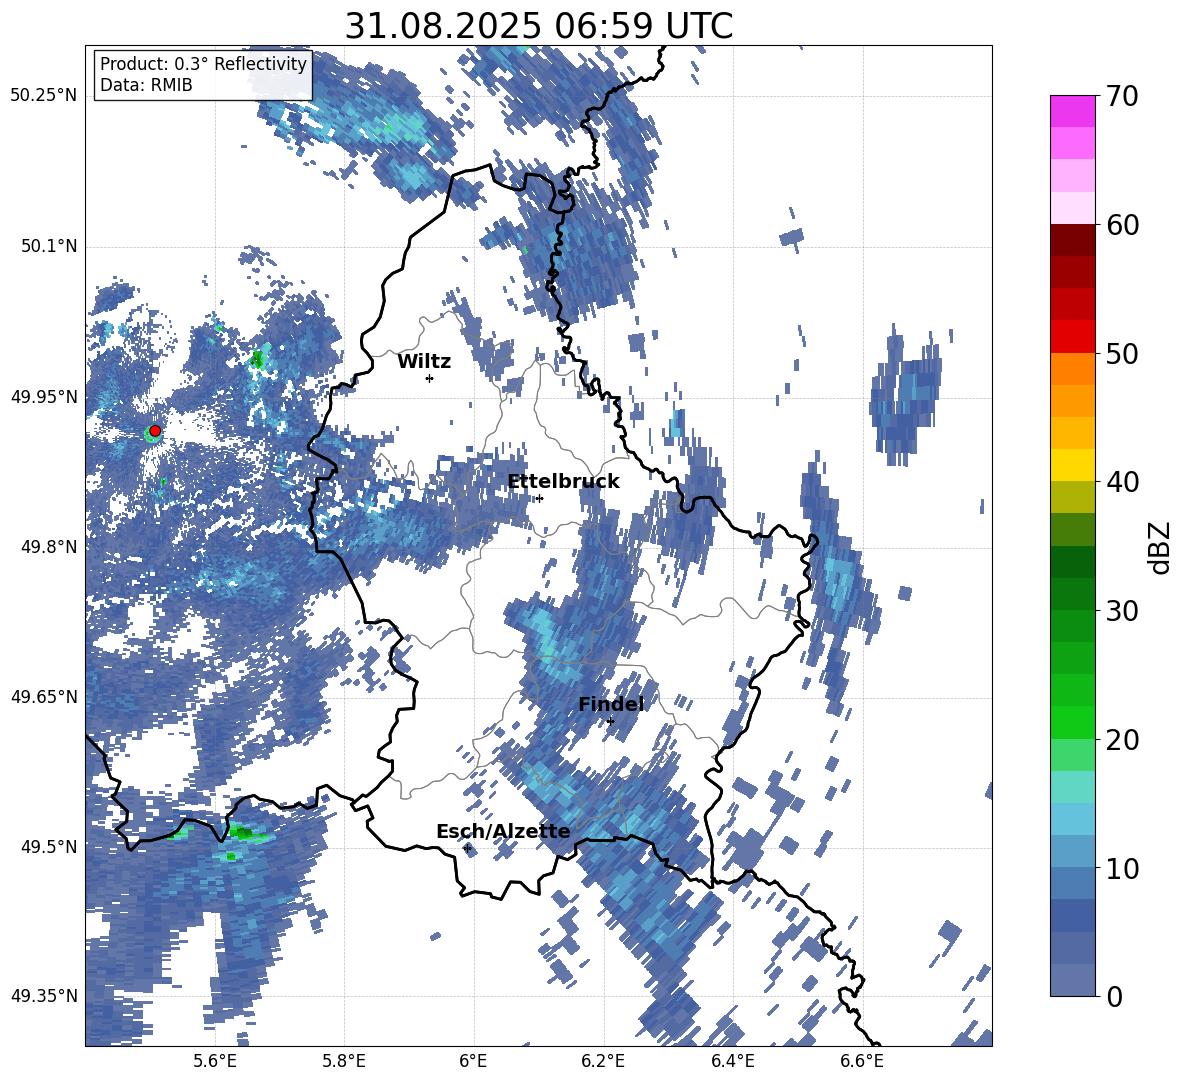
Task: Click the magenta top colorbar segment
Action: [x=1072, y=111]
